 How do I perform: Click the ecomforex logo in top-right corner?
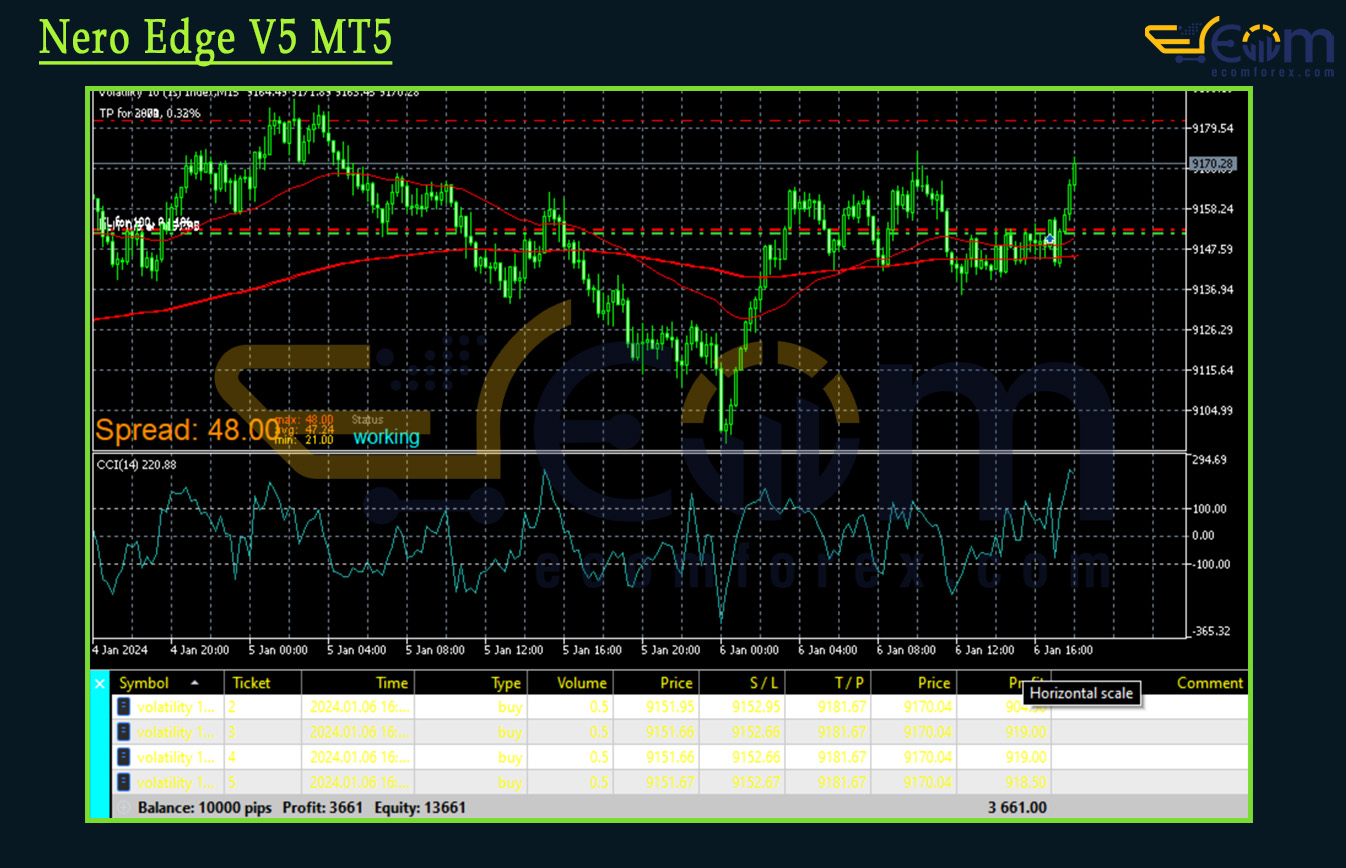1239,47
